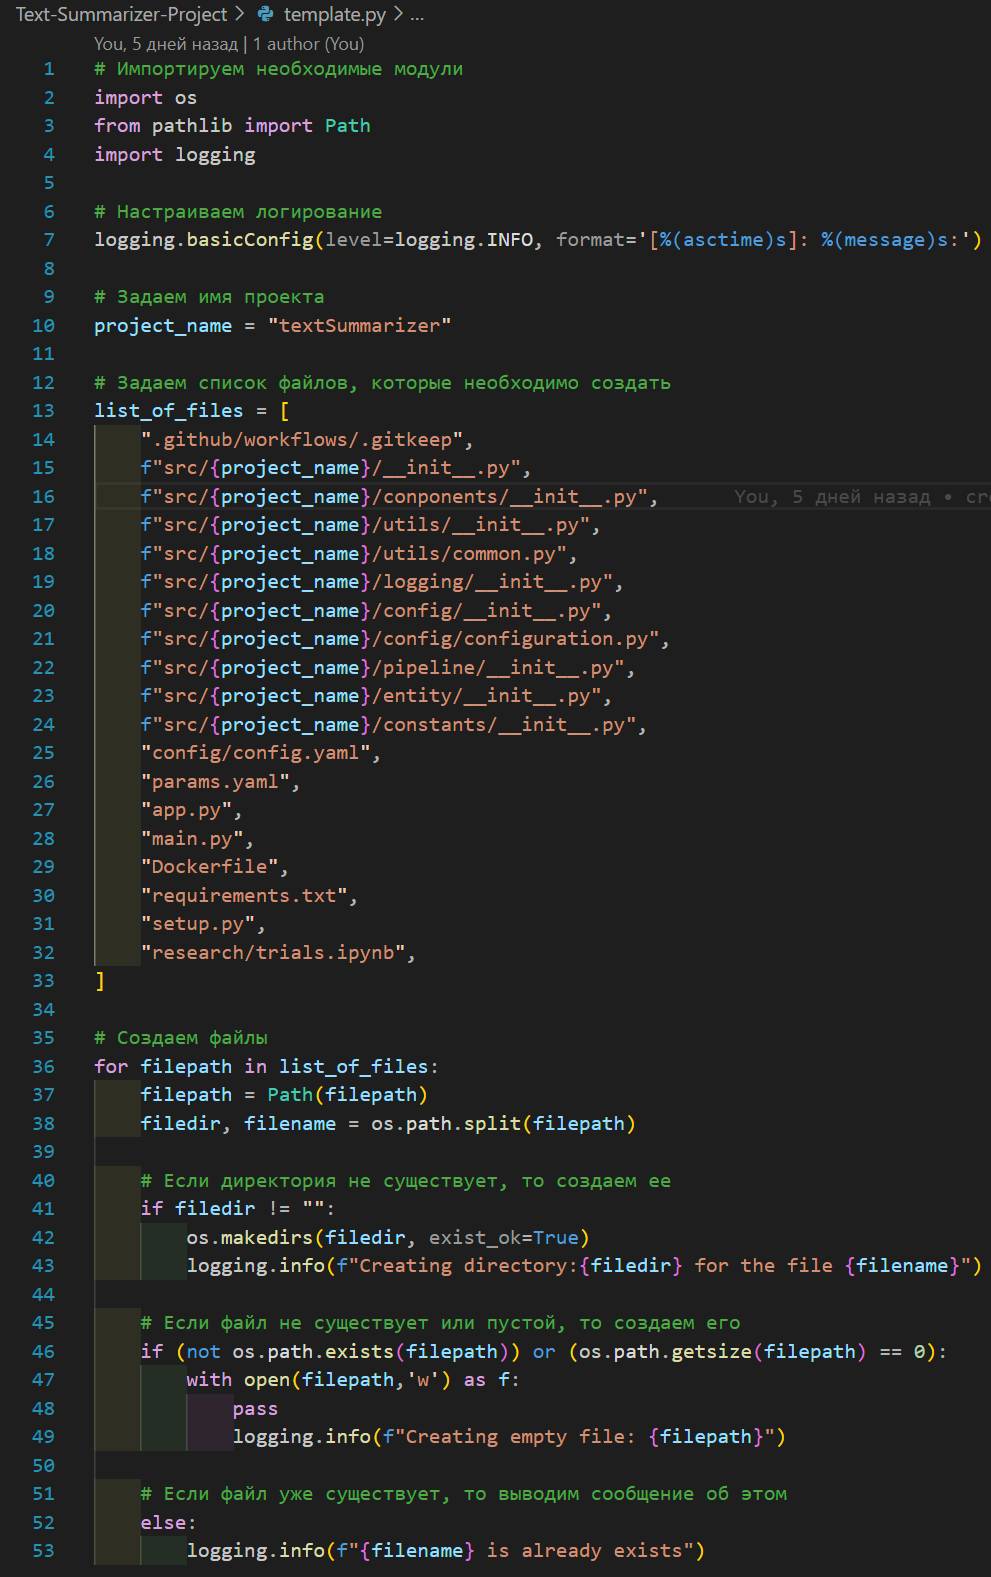
Task: Expand the breadcrumb ellipsis after template.py
Action: pyautogui.click(x=417, y=14)
